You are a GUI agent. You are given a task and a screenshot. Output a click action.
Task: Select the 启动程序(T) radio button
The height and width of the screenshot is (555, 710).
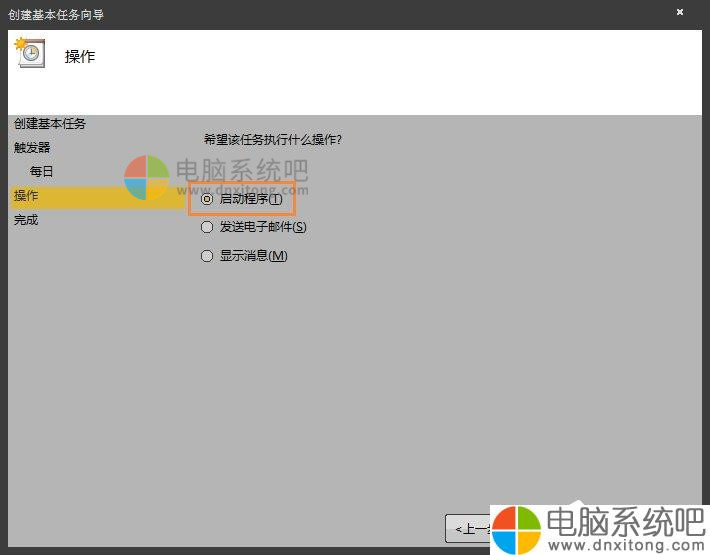pos(207,199)
